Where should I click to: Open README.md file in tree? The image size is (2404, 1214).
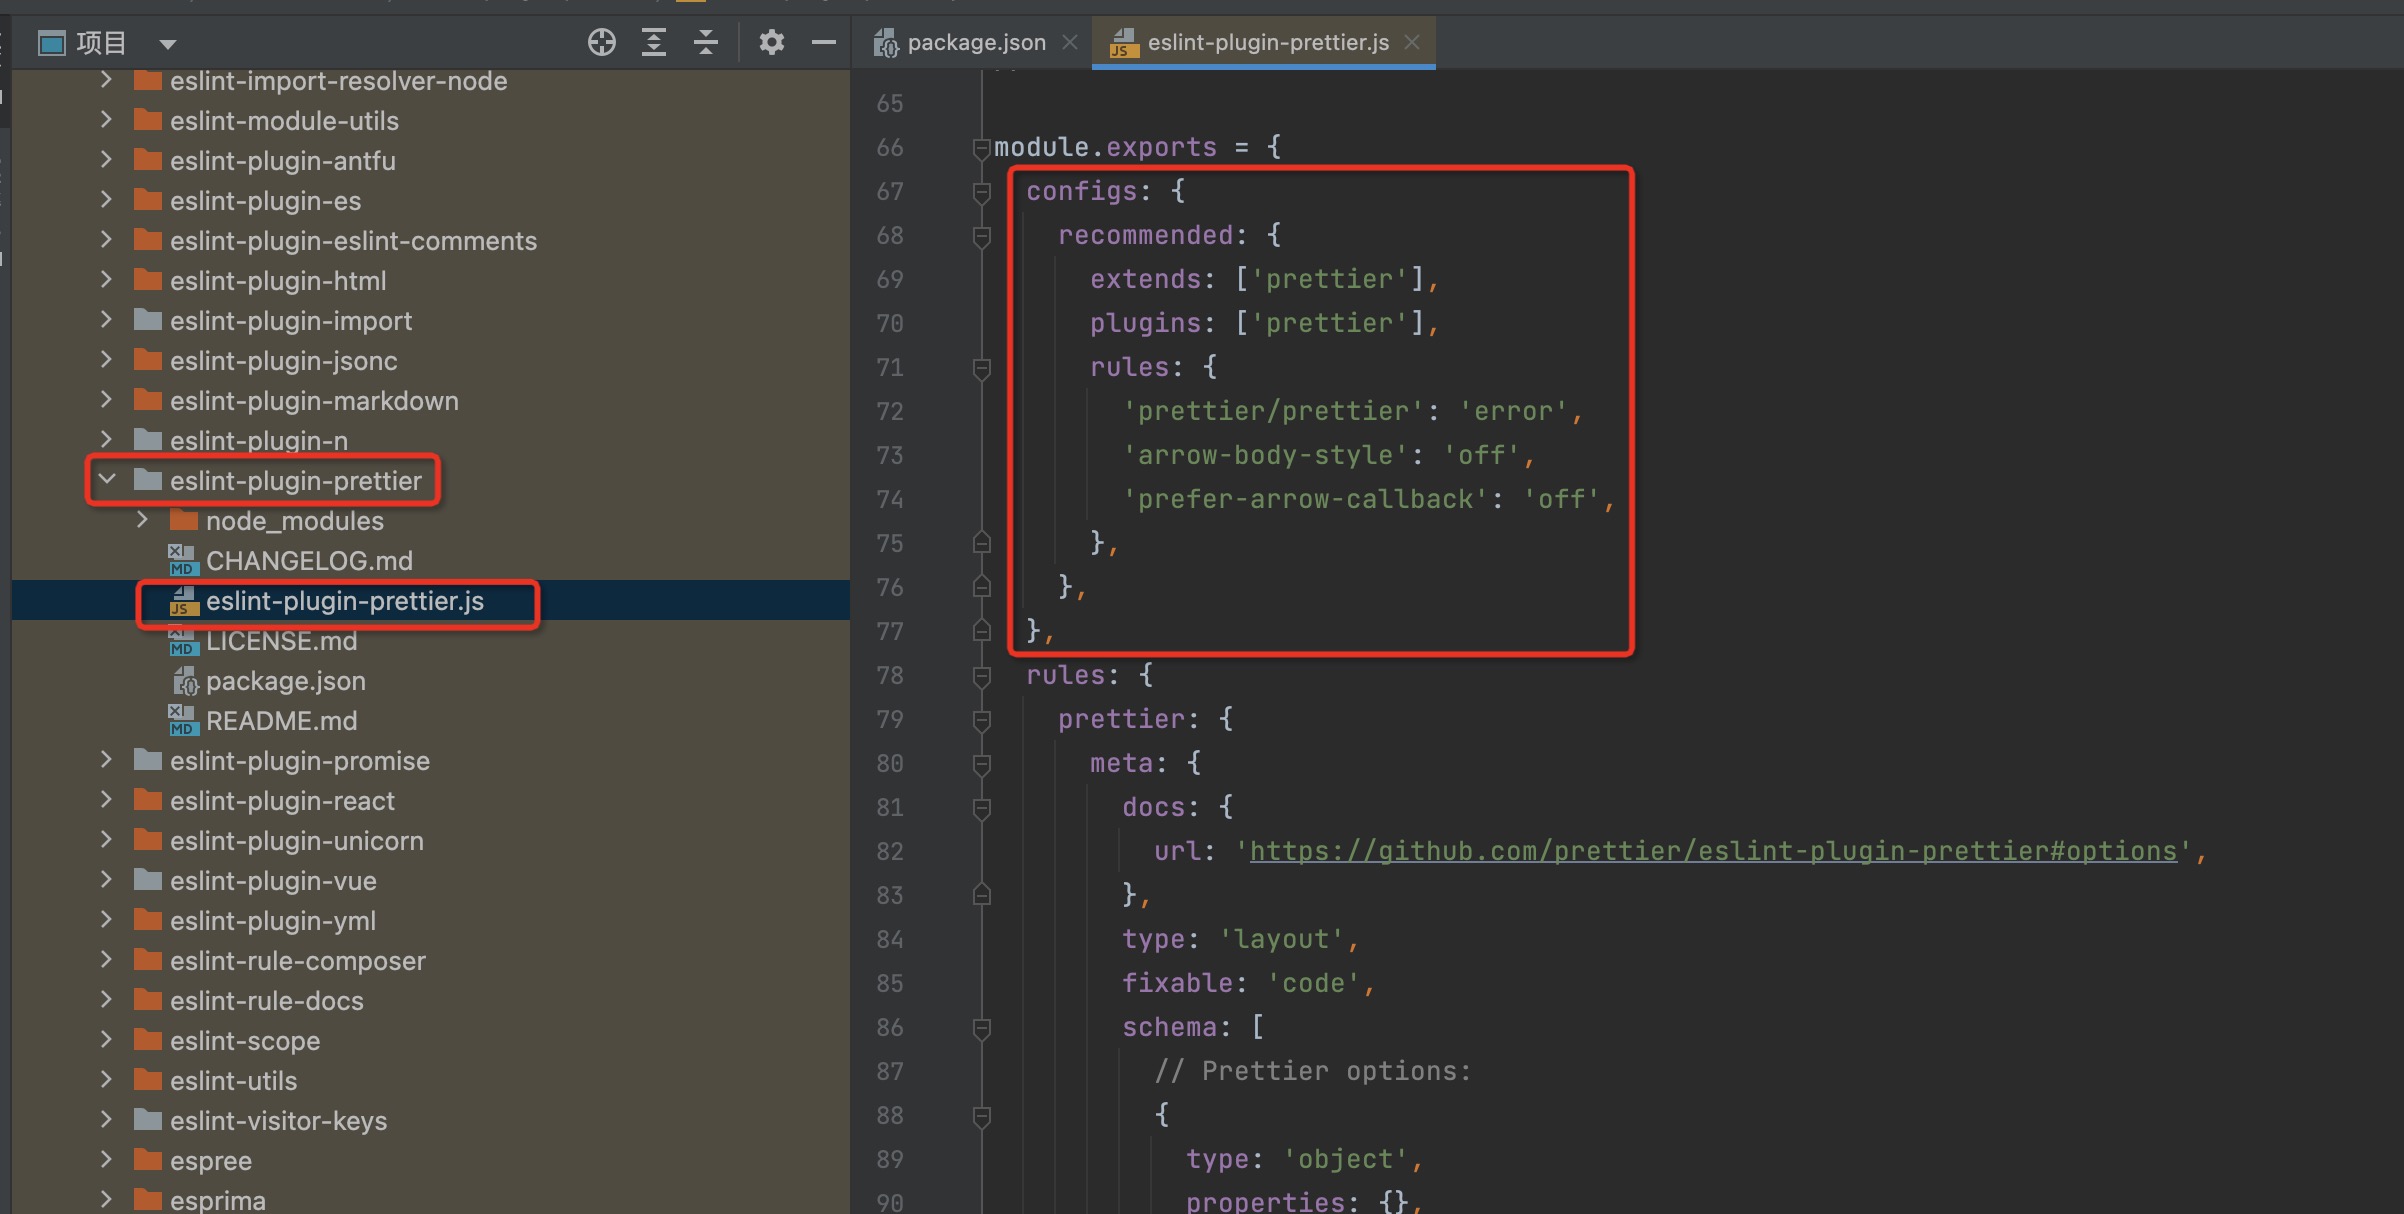click(281, 721)
